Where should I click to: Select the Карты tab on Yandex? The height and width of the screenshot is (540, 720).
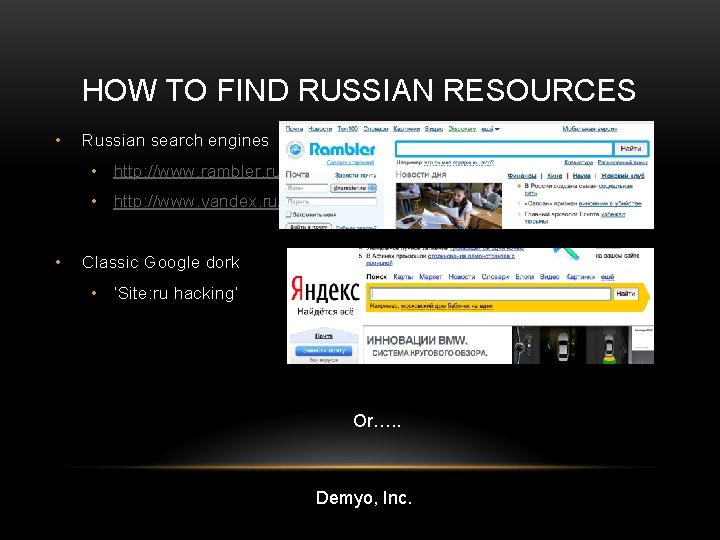click(x=403, y=276)
